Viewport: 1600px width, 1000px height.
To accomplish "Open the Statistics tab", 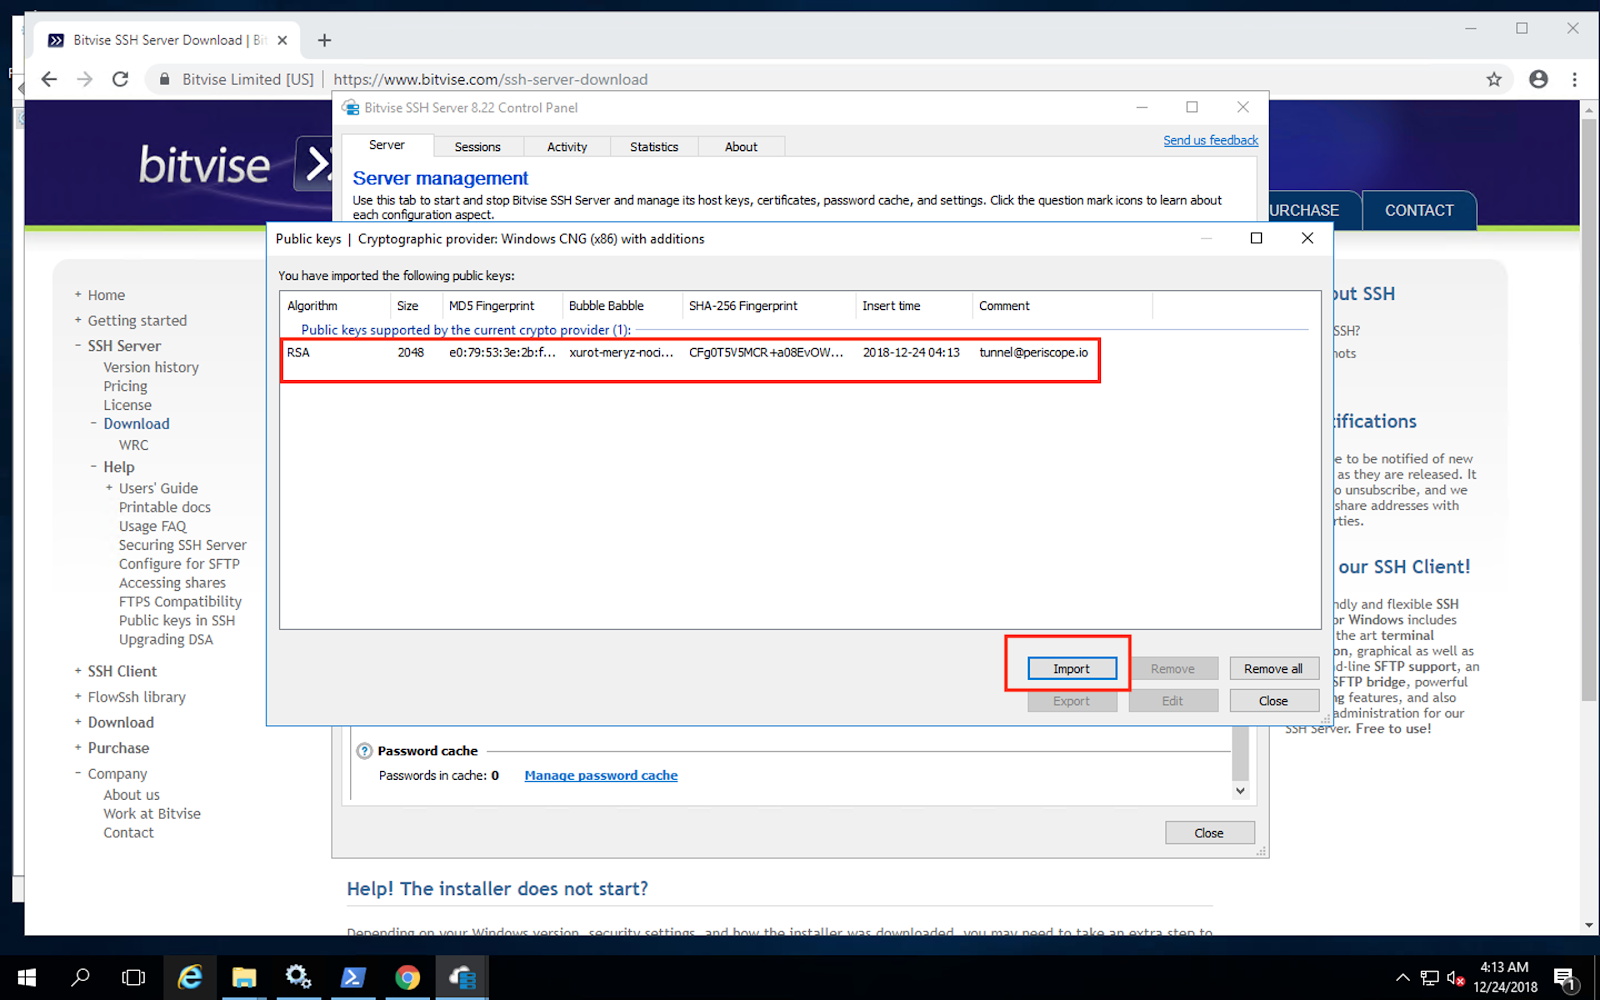I will click(x=654, y=147).
